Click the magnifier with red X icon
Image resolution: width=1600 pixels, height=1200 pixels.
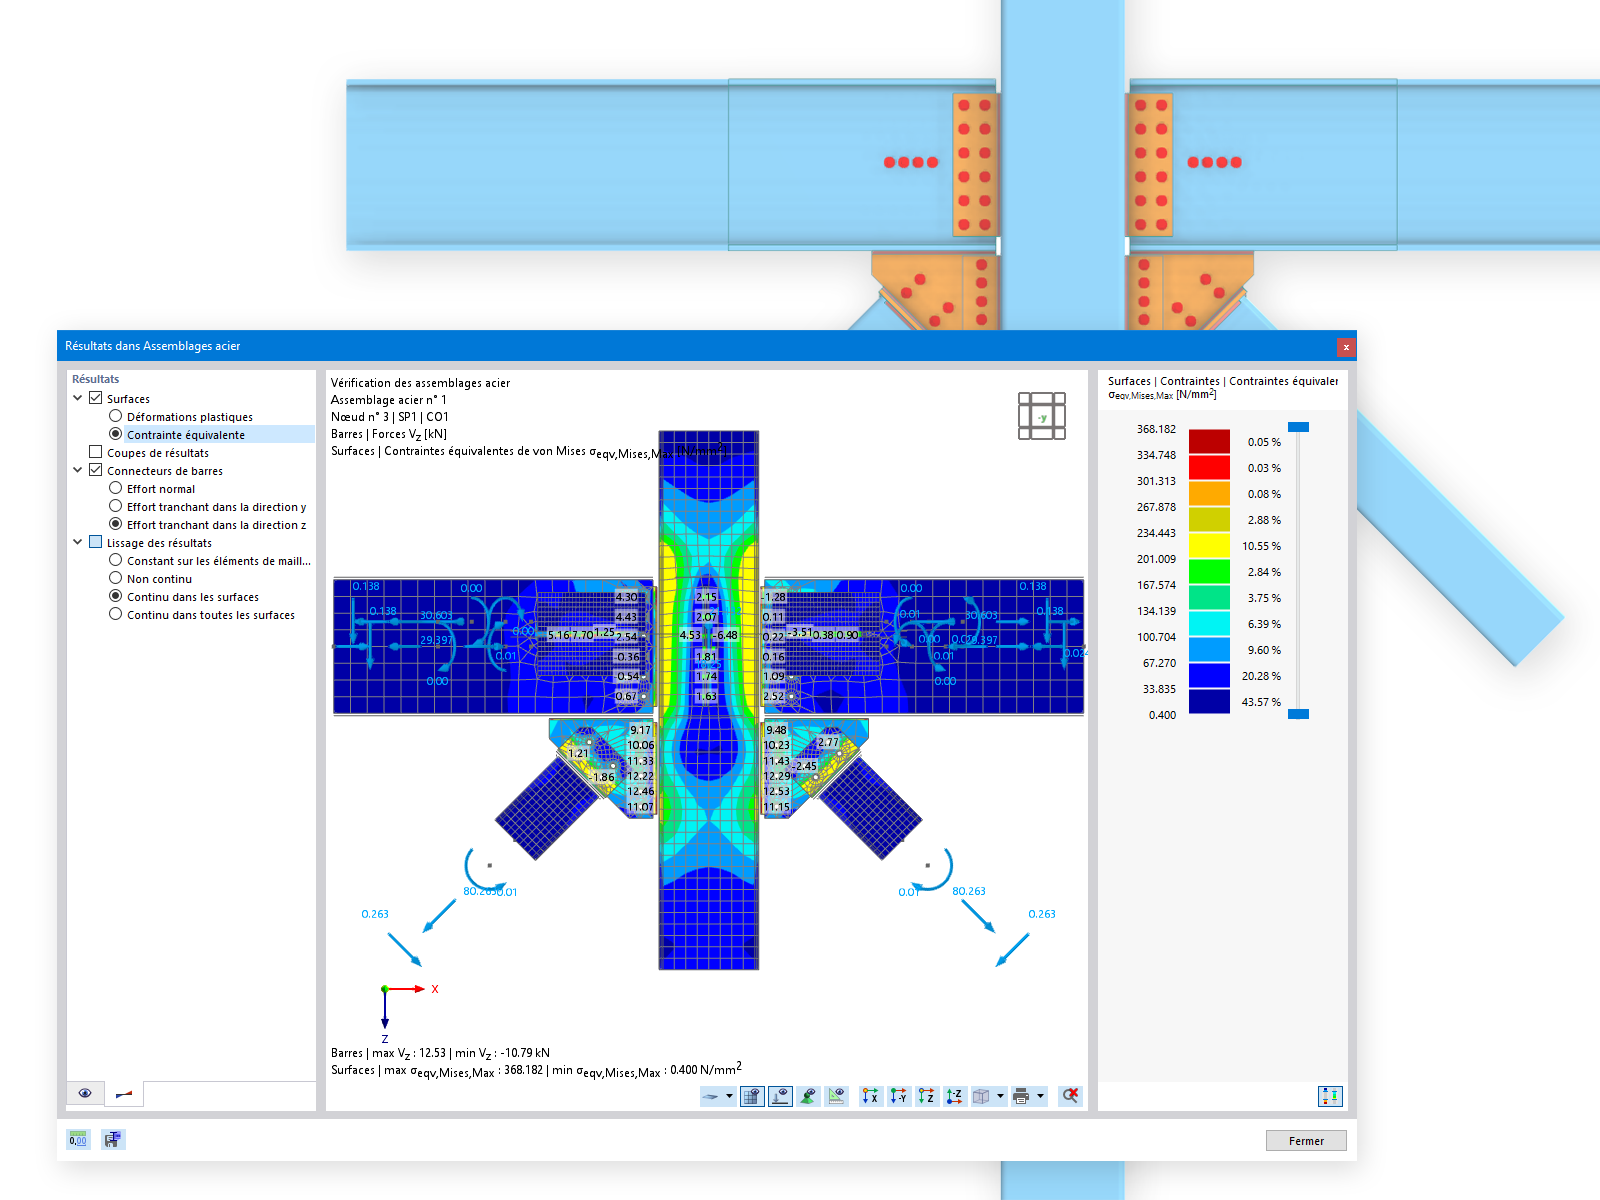point(1070,1096)
